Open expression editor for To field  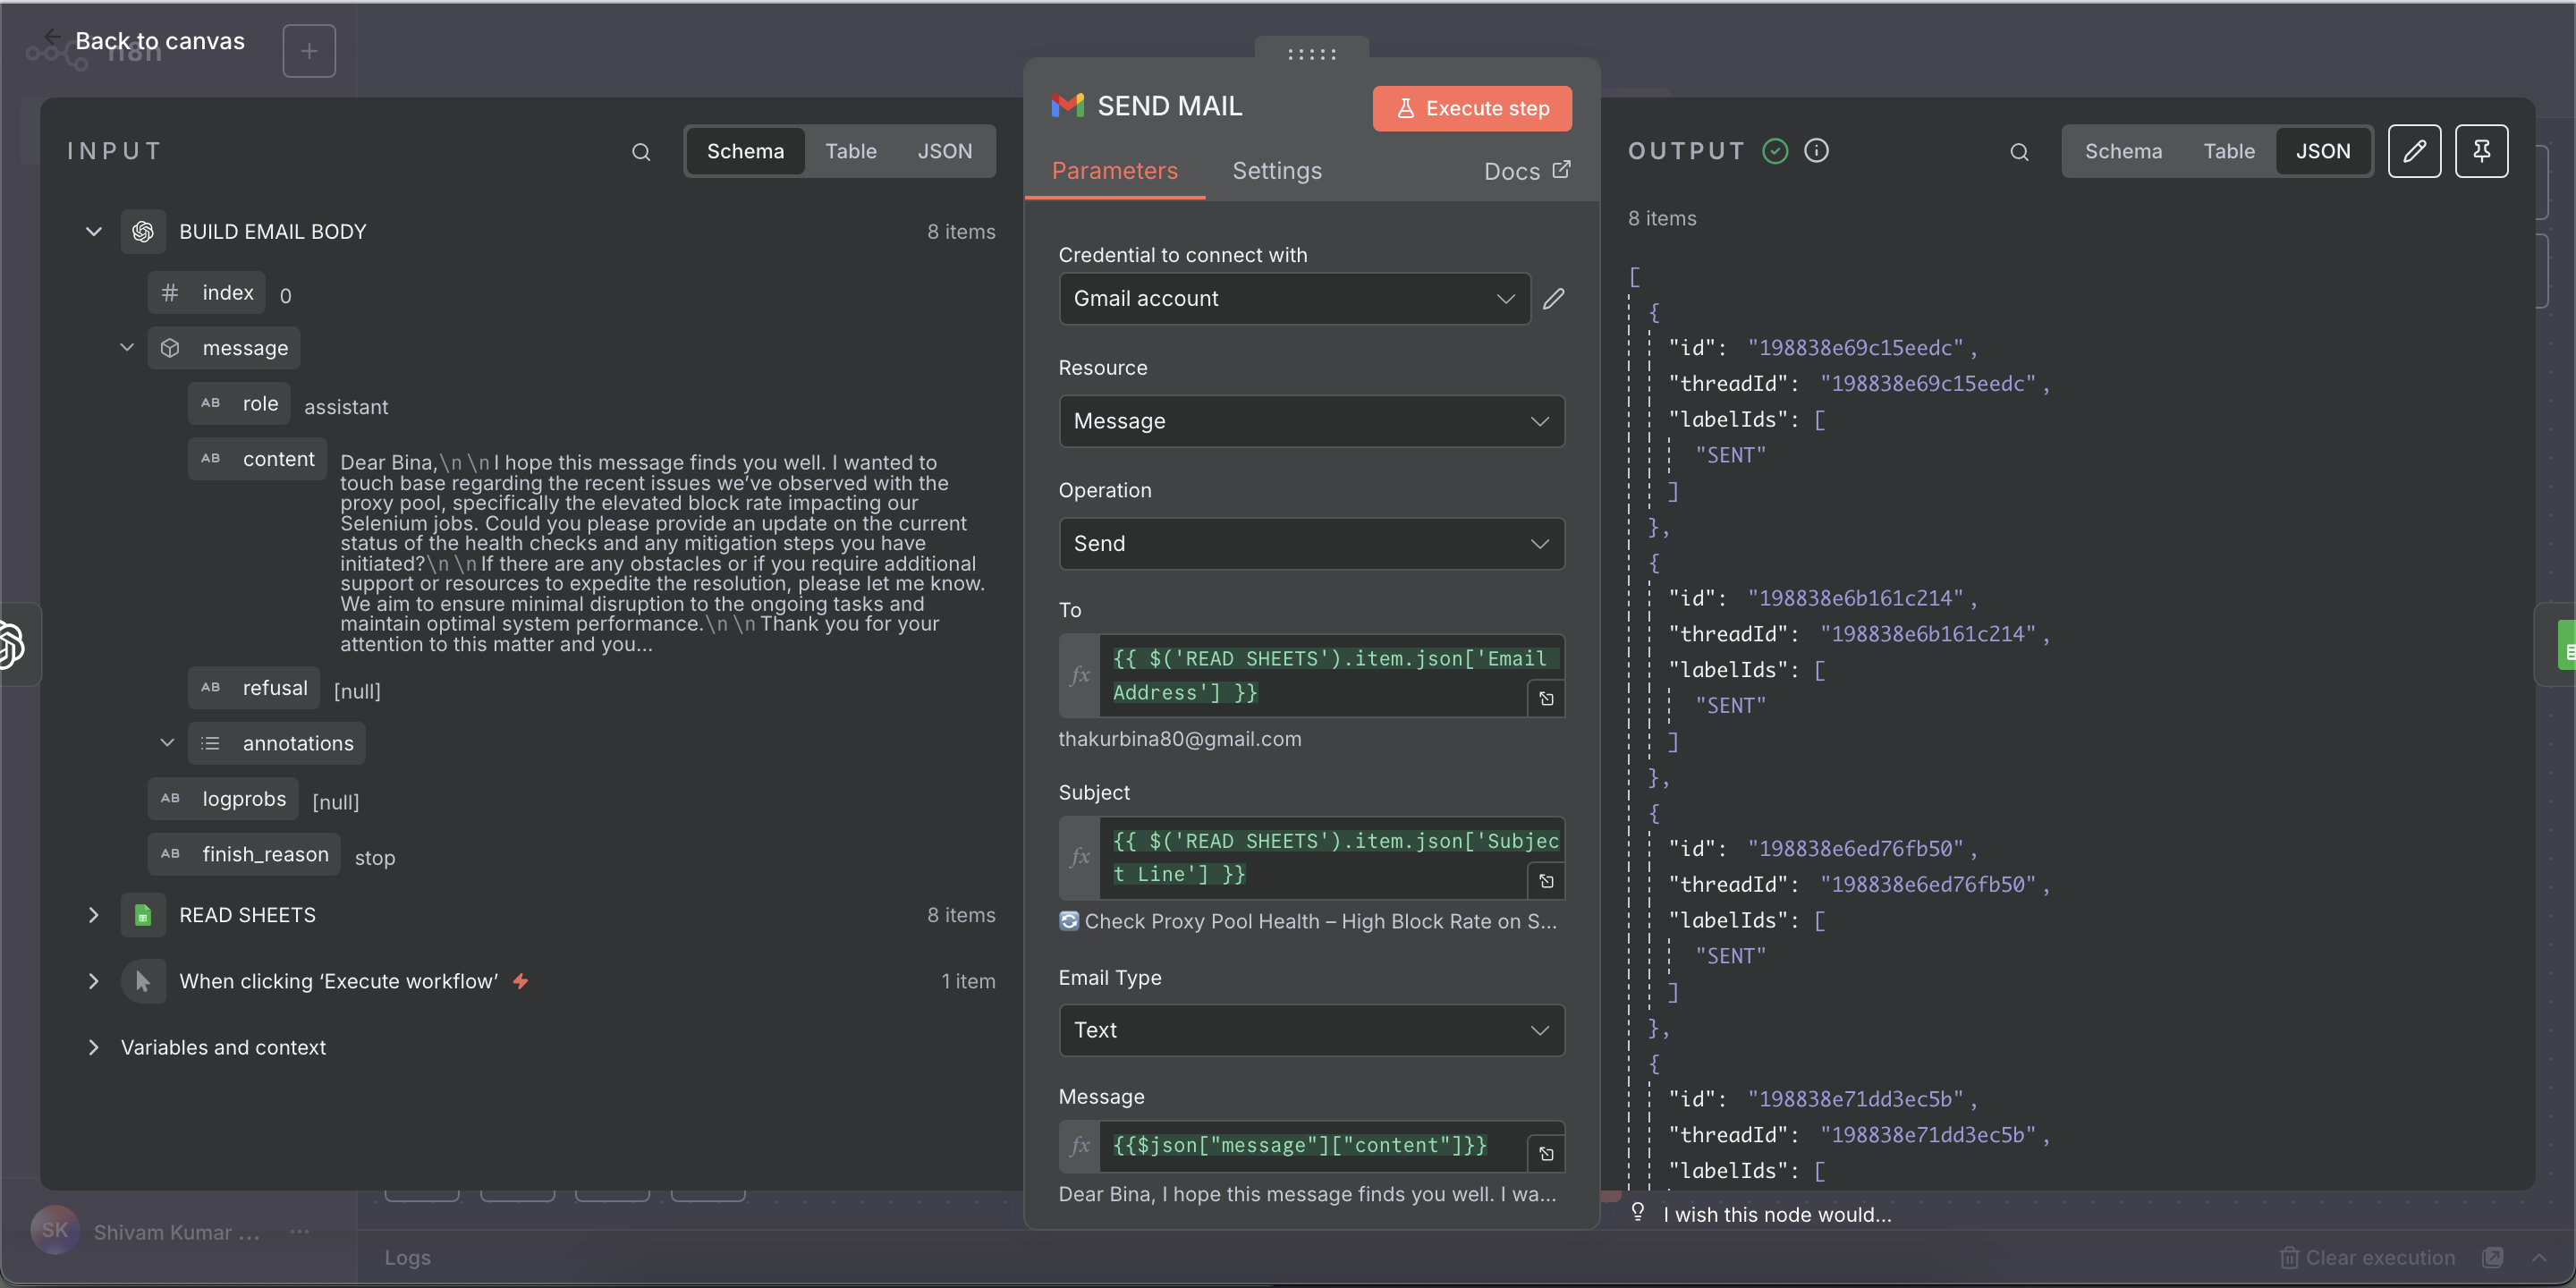pos(1546,699)
